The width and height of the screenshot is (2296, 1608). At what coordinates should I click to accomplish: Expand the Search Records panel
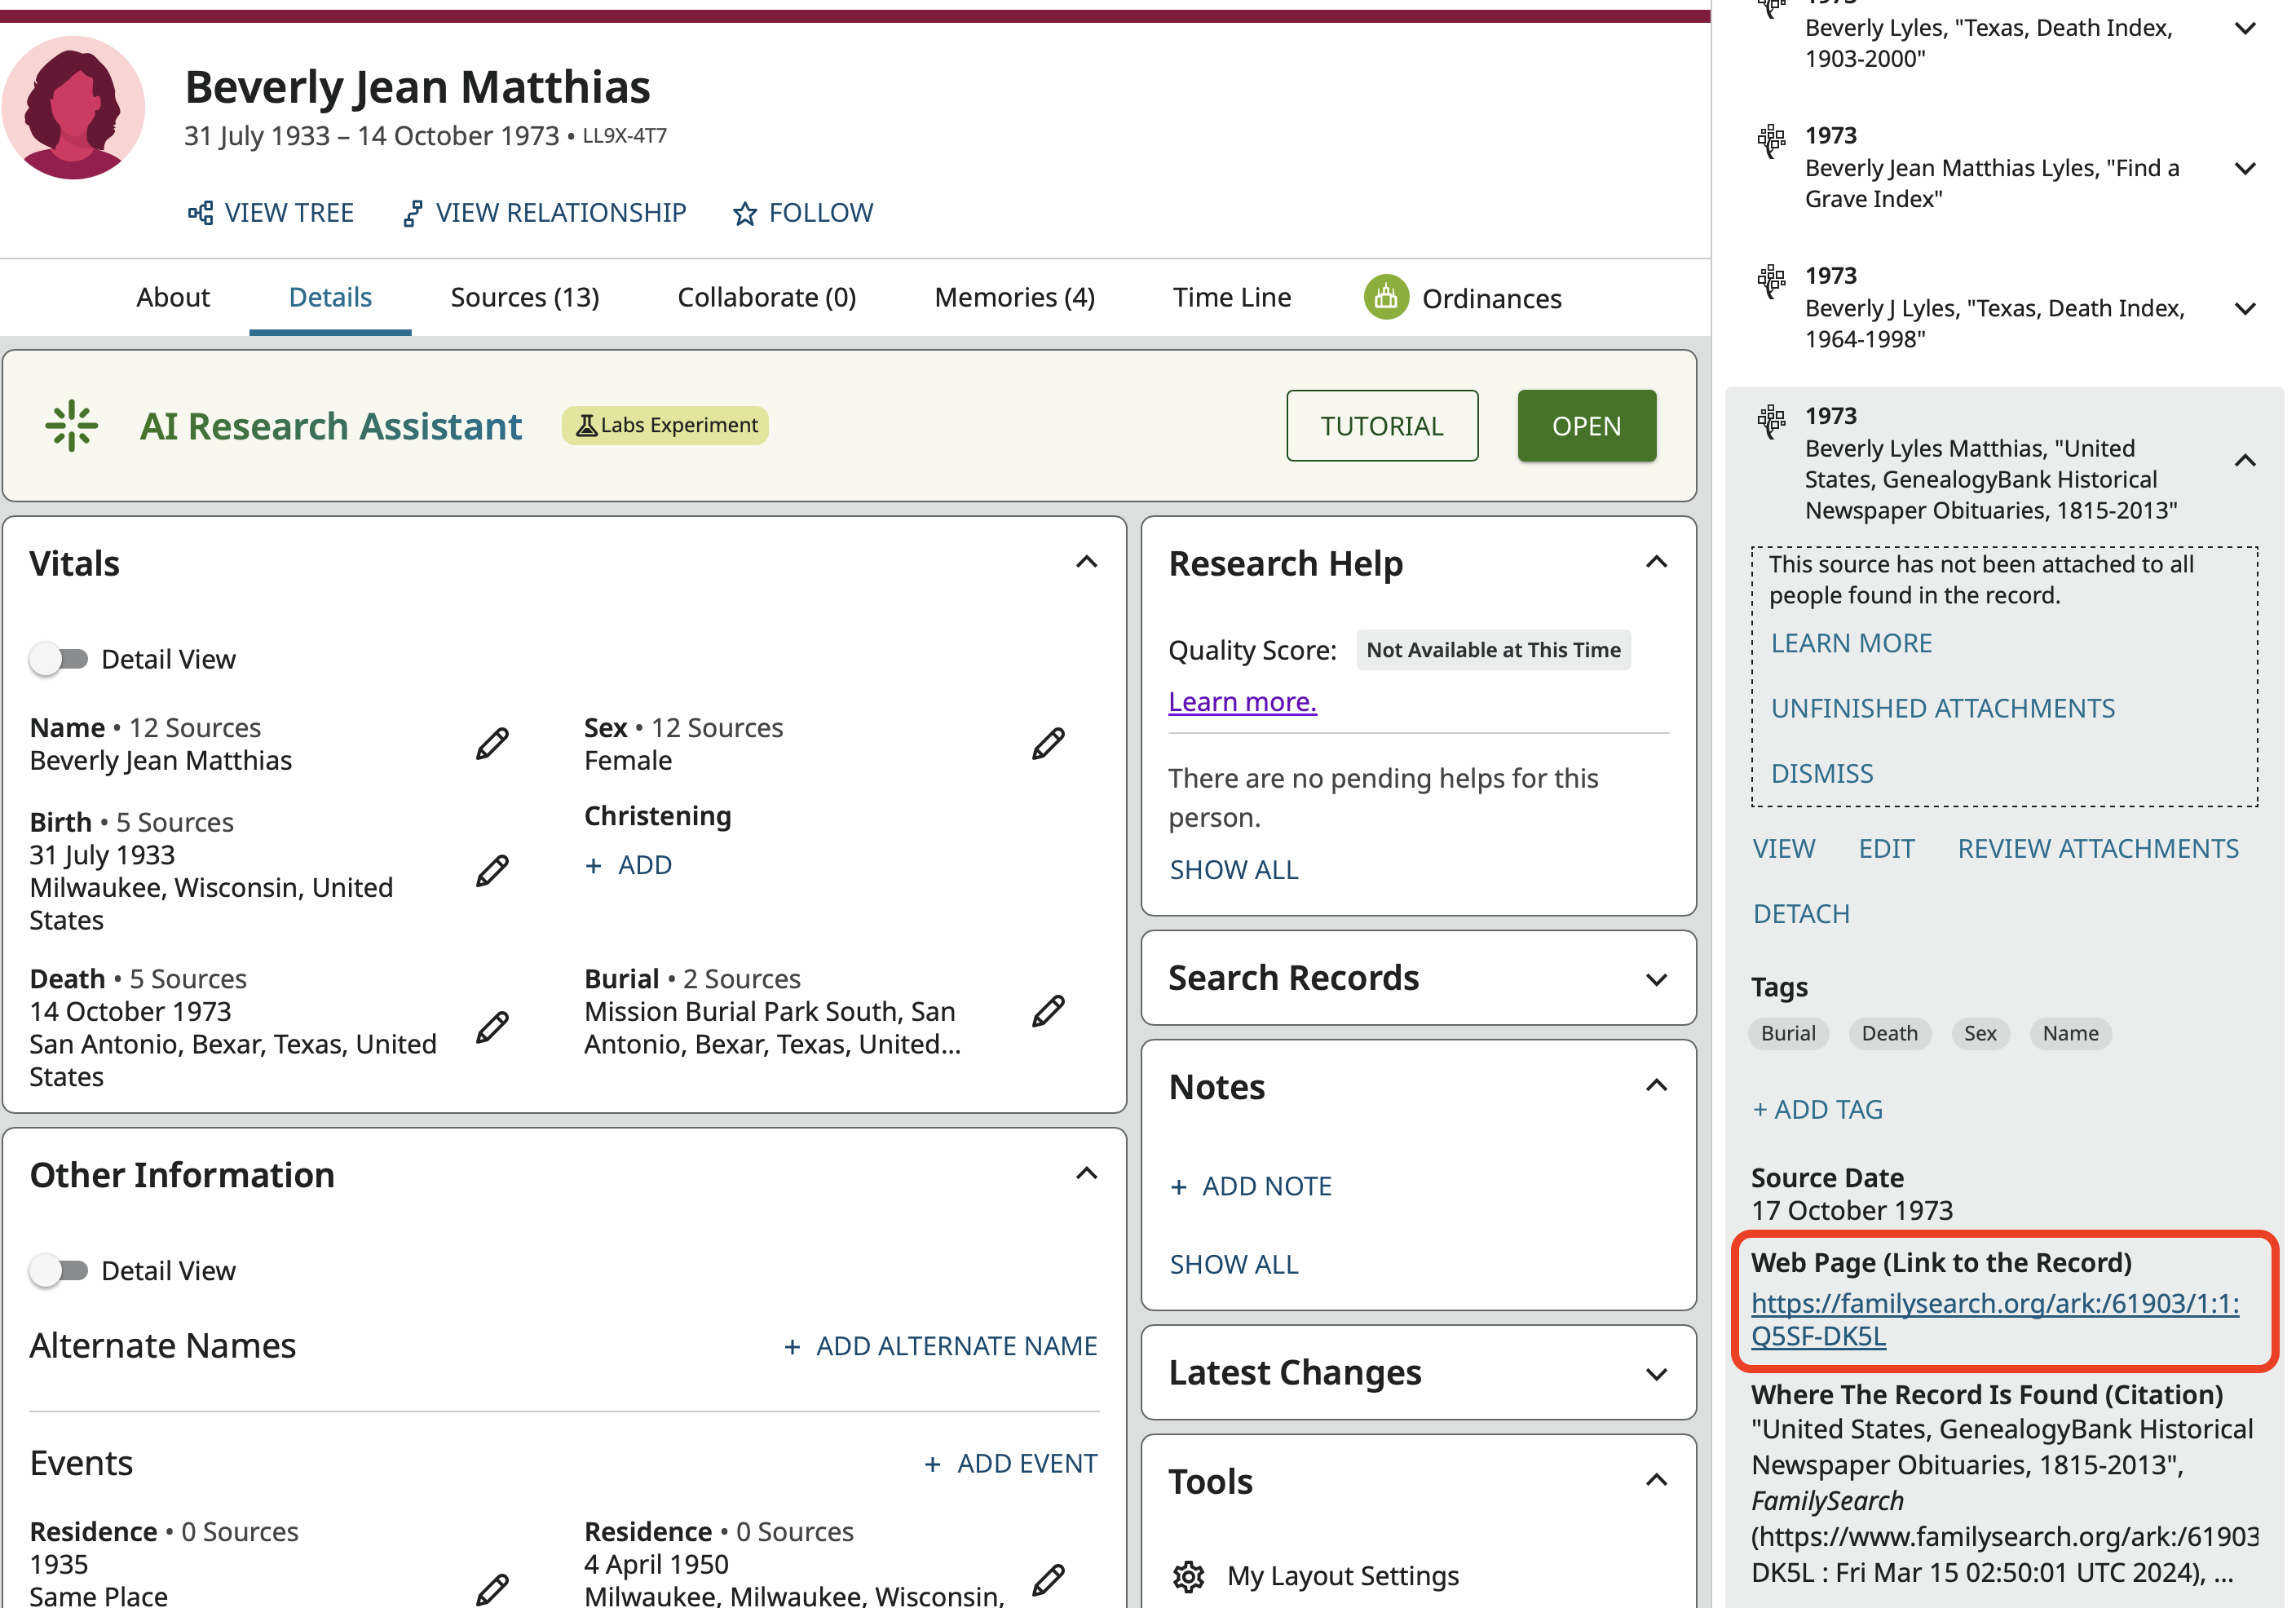point(1655,979)
